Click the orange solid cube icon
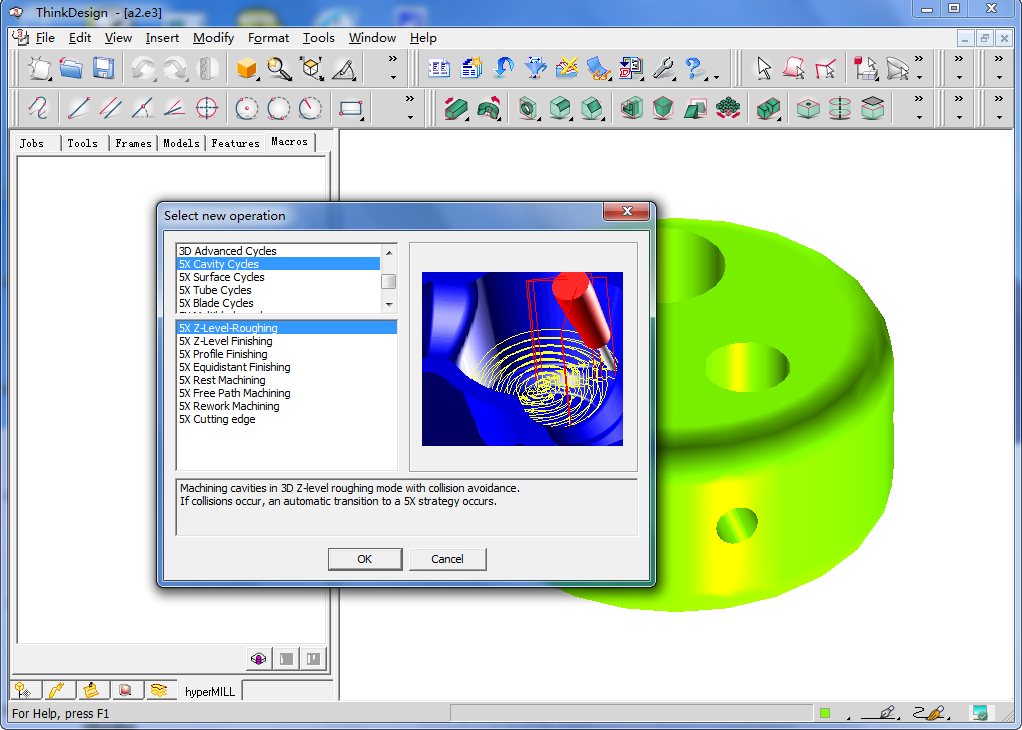The width and height of the screenshot is (1022, 730). [x=246, y=68]
